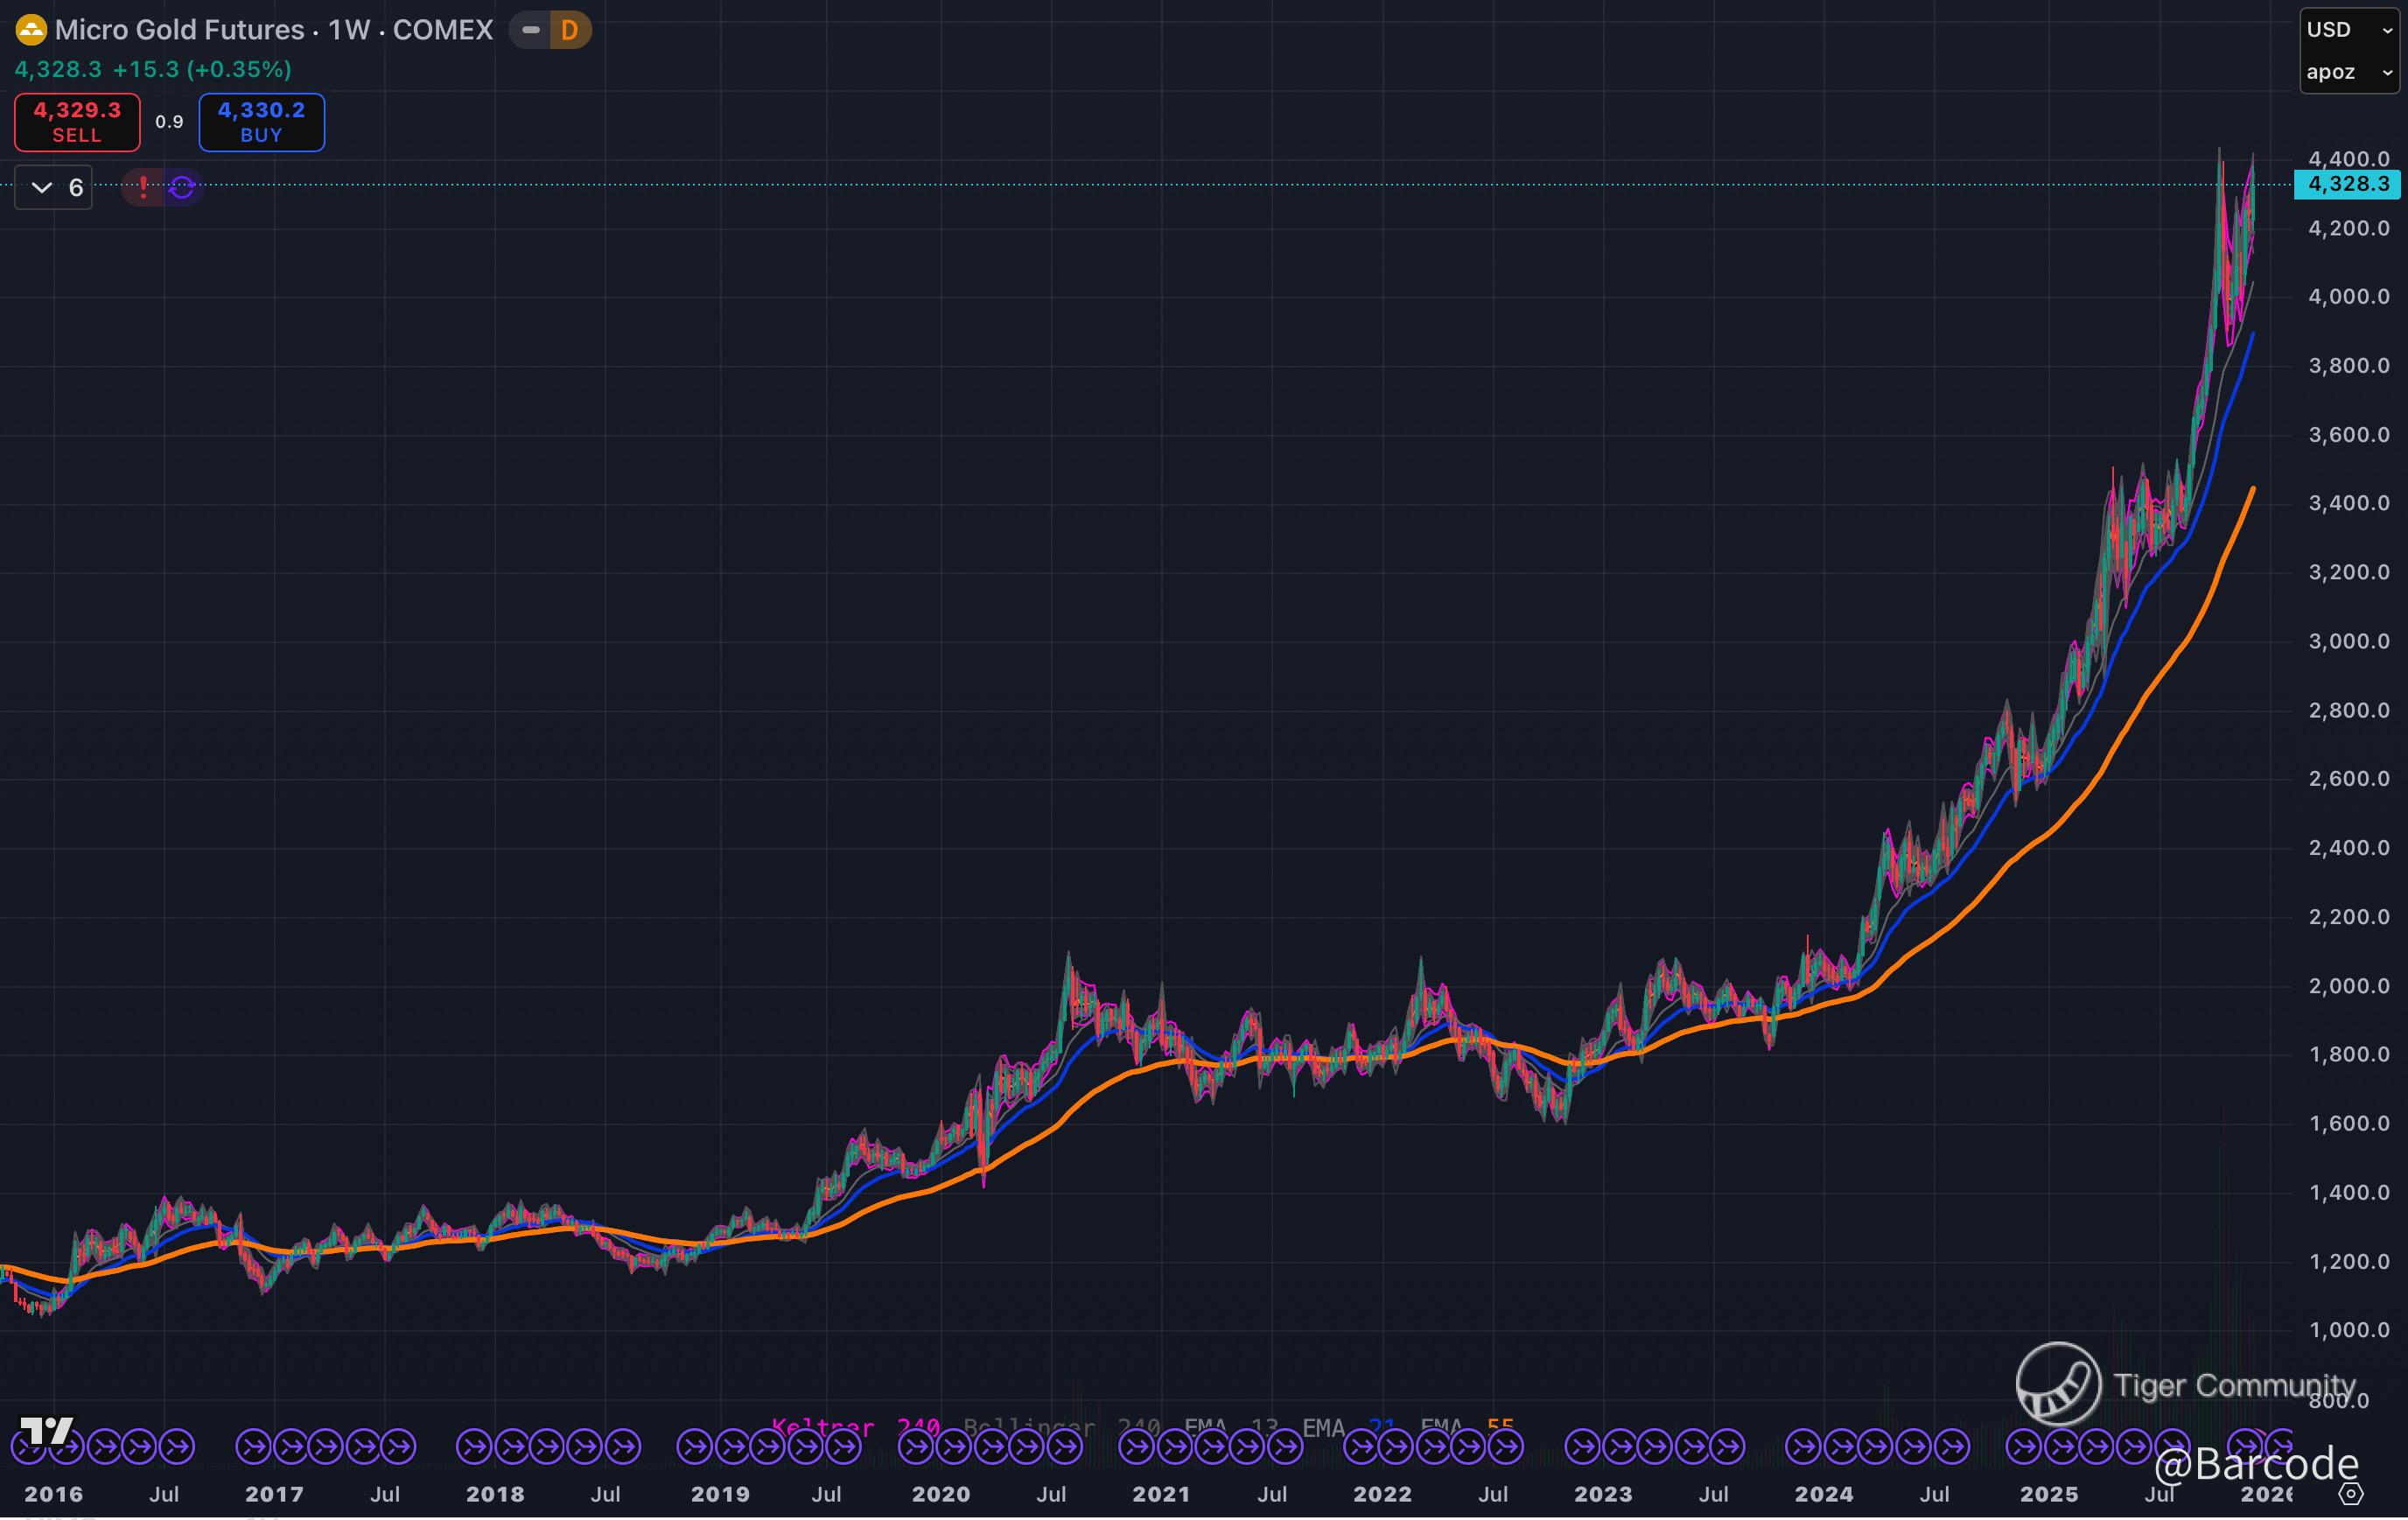Screen dimensions: 2408x1520
Task: Click the Micro Gold Futures symbol title
Action: (x=274, y=30)
